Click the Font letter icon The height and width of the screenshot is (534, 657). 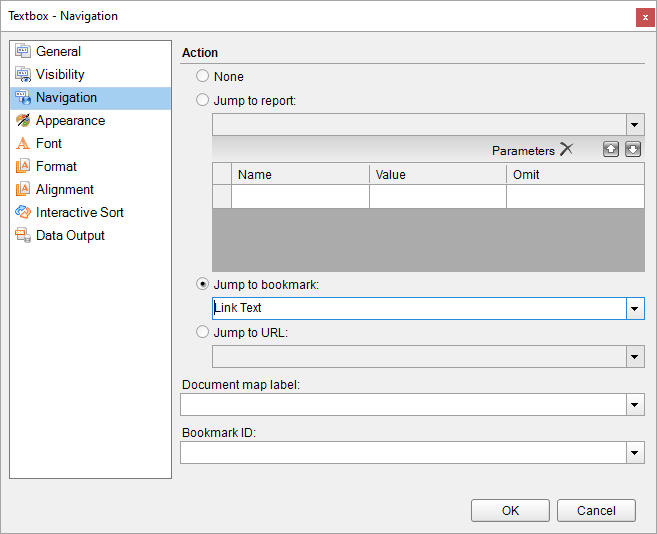(23, 143)
